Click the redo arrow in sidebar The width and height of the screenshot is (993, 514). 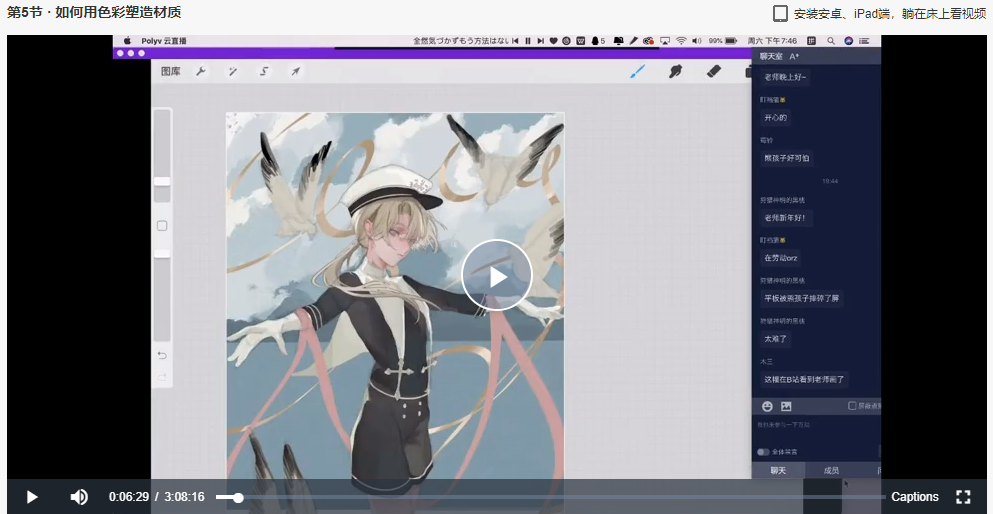pyautogui.click(x=162, y=377)
